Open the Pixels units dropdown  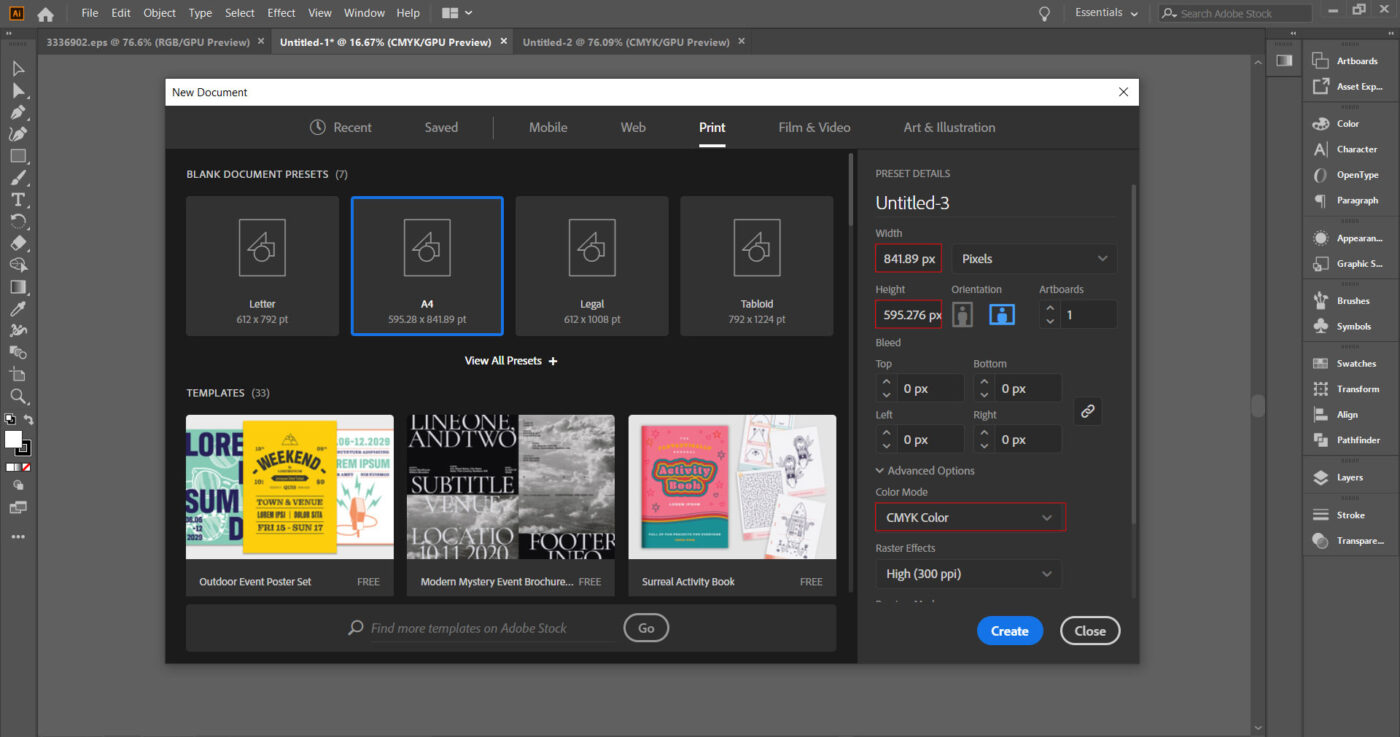point(1034,258)
